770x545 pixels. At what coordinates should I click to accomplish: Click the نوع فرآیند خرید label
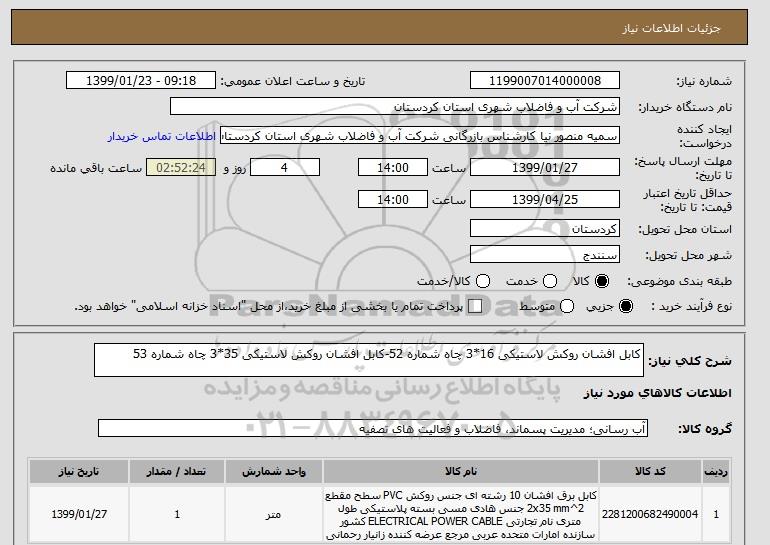(x=691, y=306)
